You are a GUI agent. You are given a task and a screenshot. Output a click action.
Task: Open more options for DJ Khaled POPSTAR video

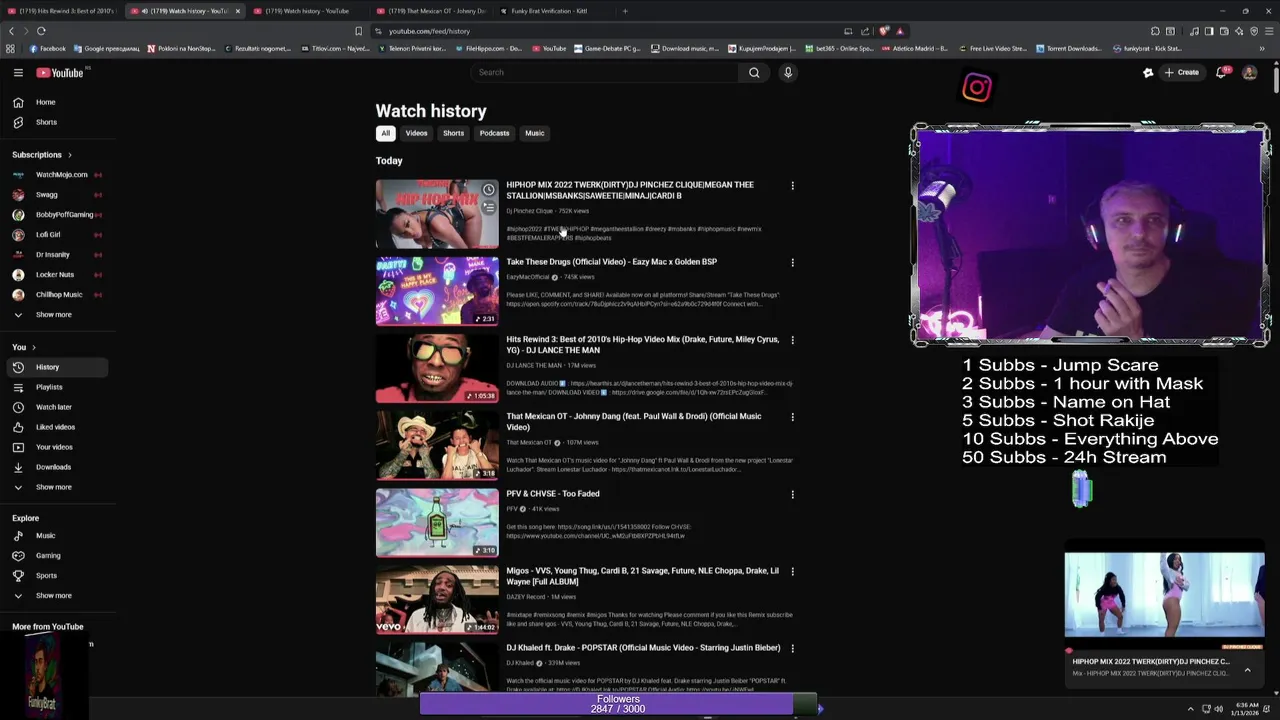click(792, 649)
